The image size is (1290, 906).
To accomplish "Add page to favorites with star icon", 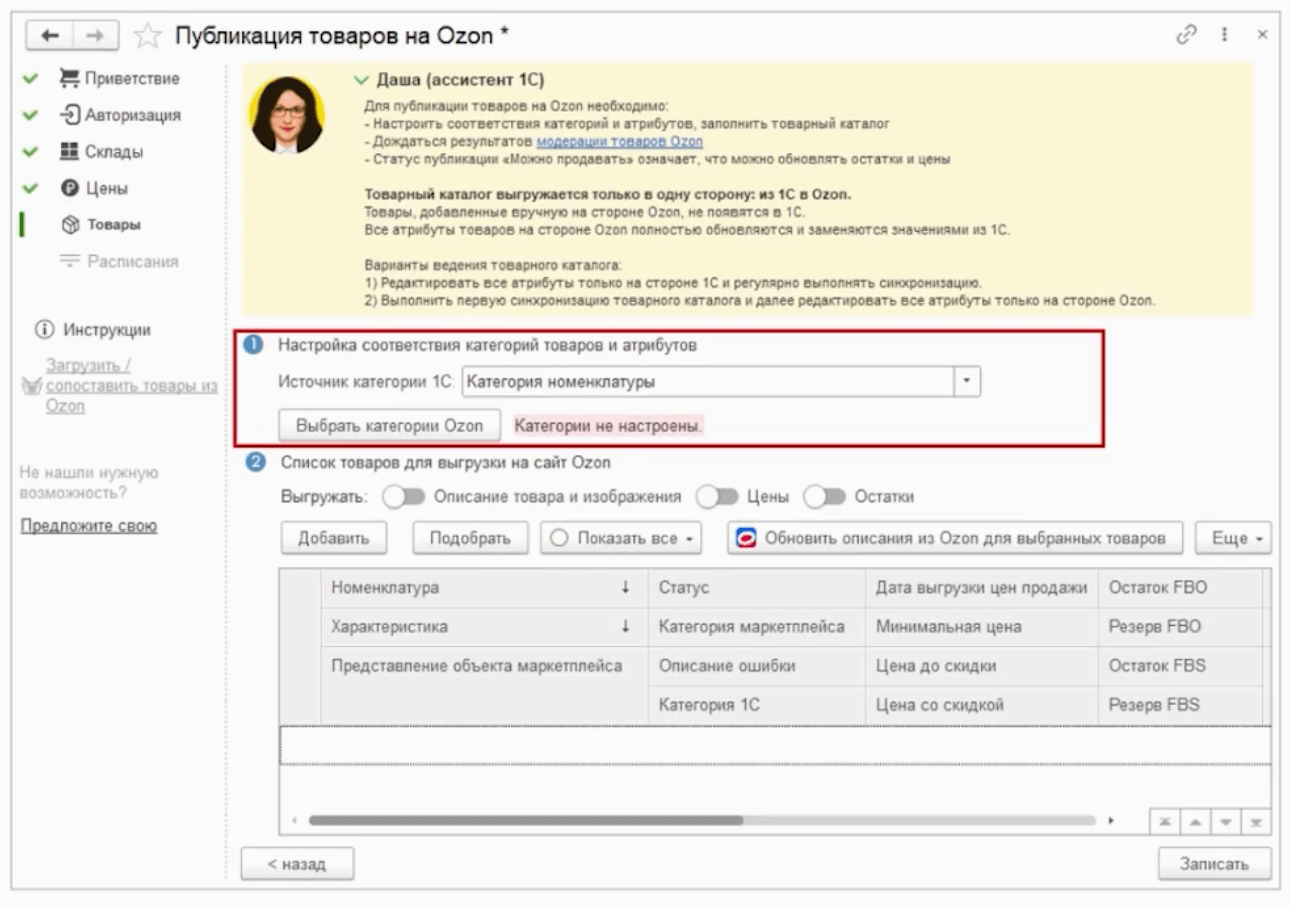I will pyautogui.click(x=148, y=36).
